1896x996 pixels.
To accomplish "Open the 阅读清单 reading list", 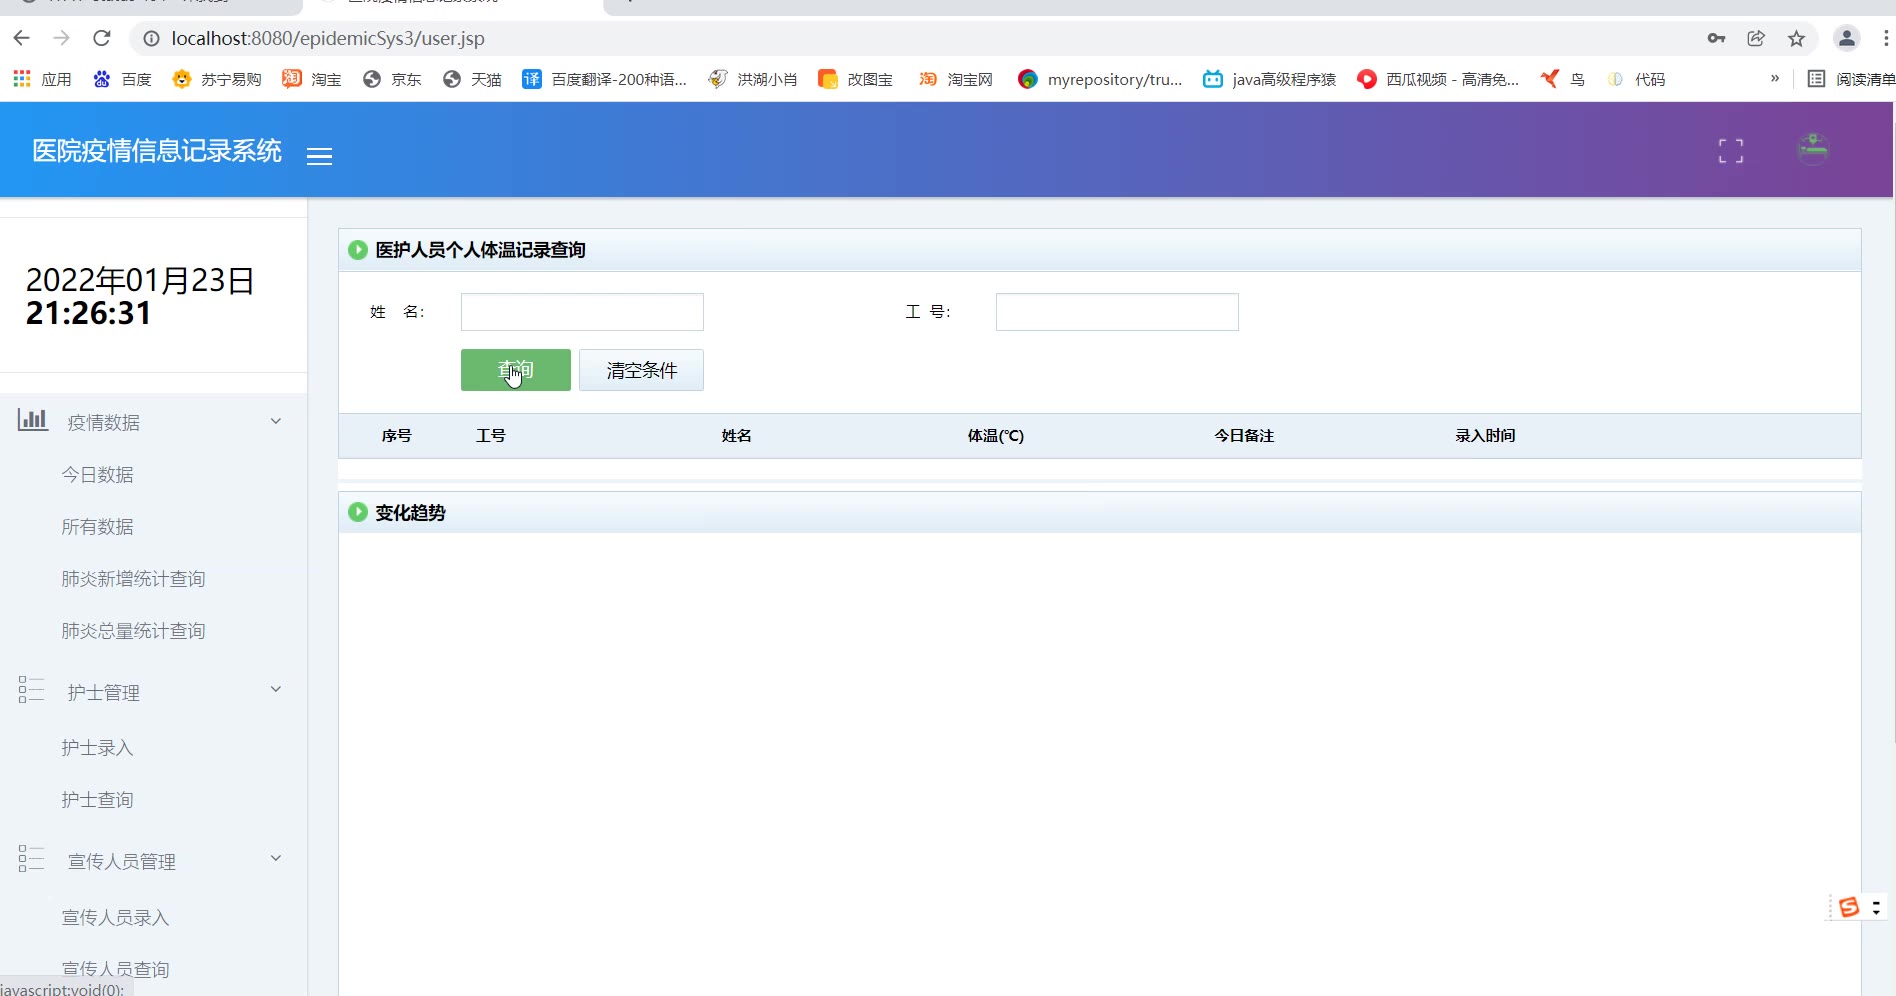I will 1851,79.
